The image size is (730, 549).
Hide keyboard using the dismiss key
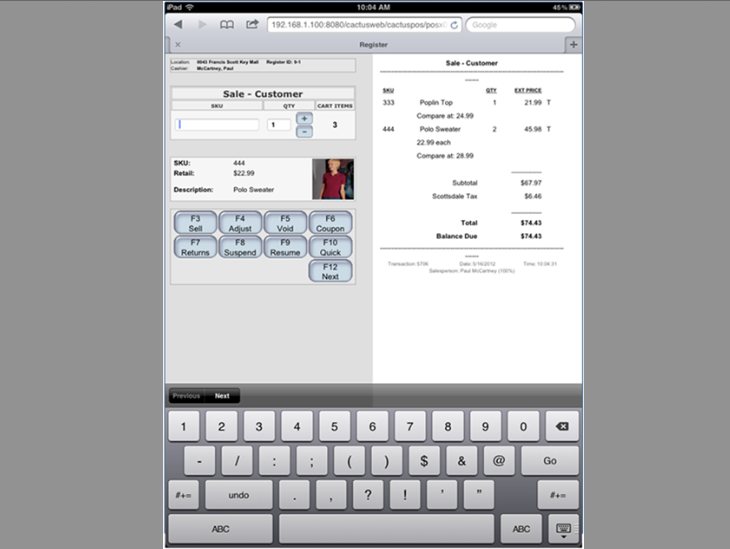tap(561, 528)
